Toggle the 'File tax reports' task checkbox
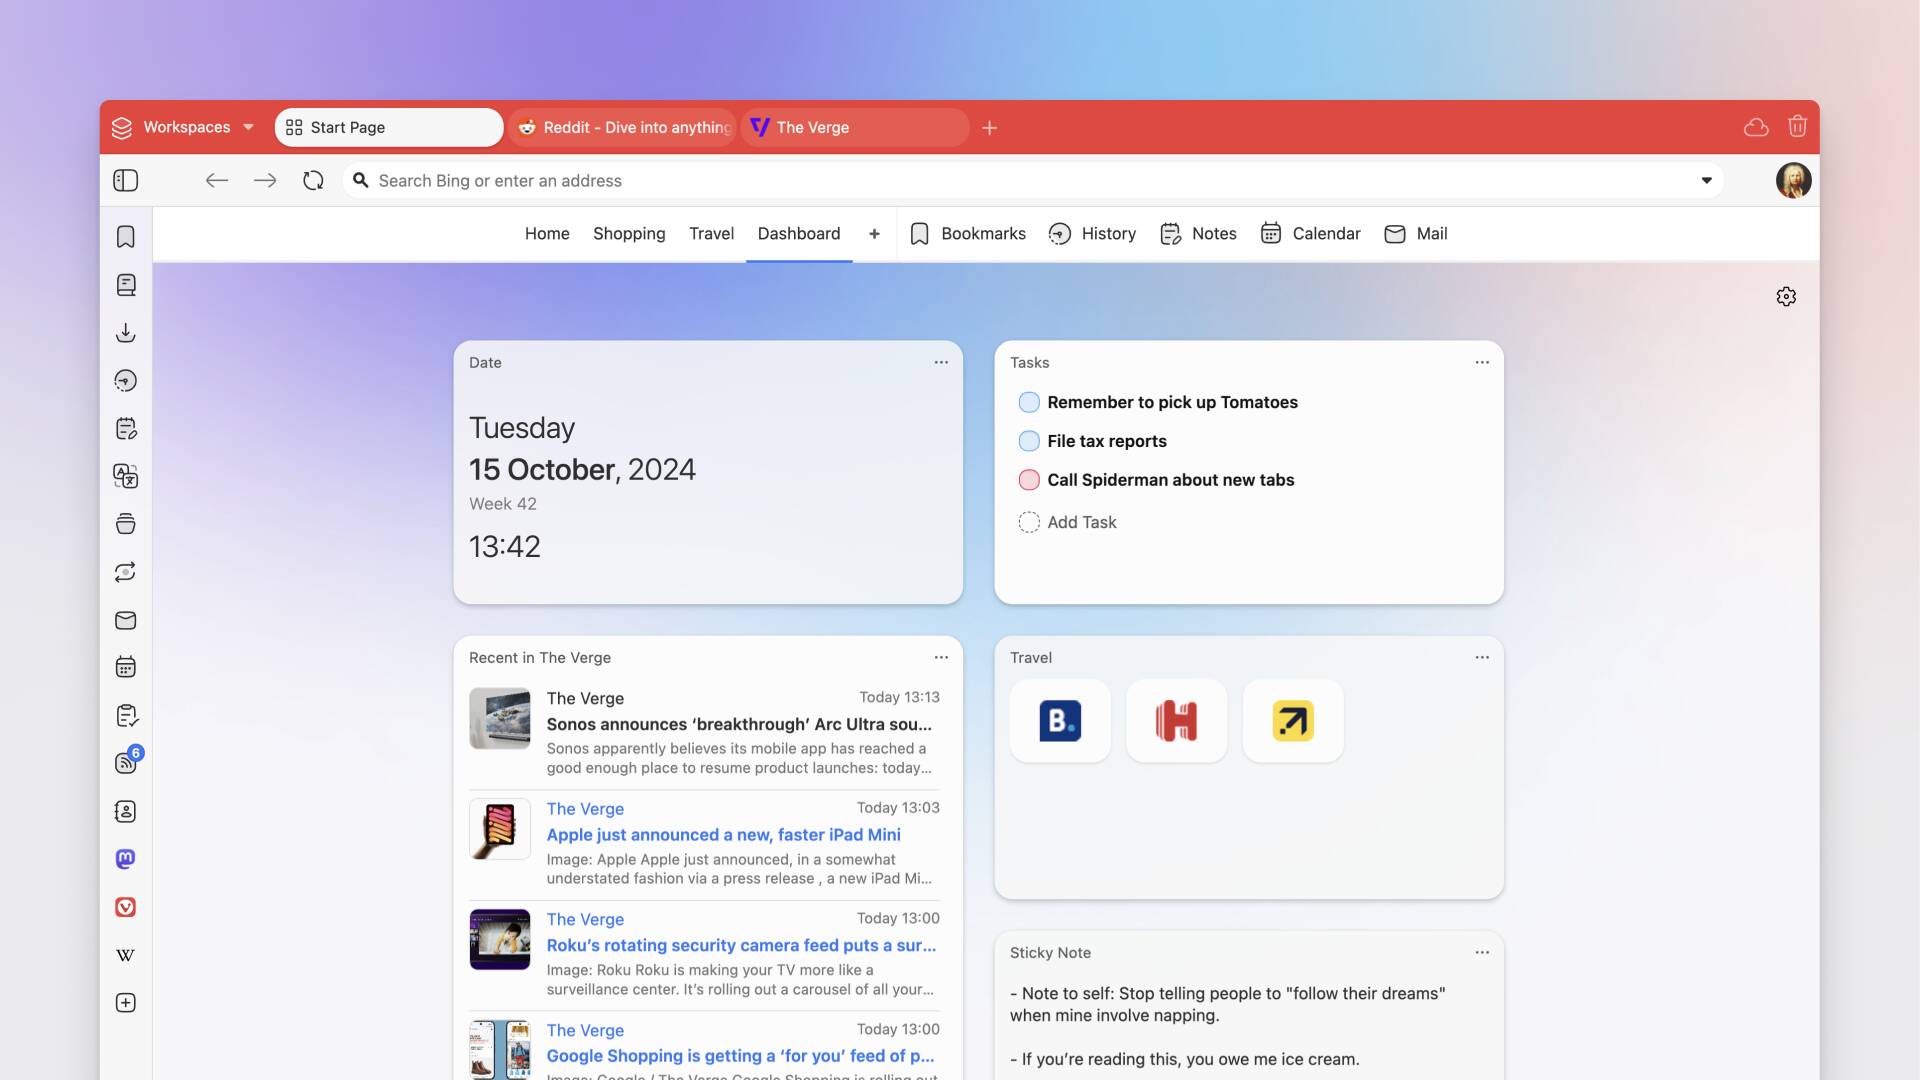The width and height of the screenshot is (1920, 1080). click(x=1029, y=440)
